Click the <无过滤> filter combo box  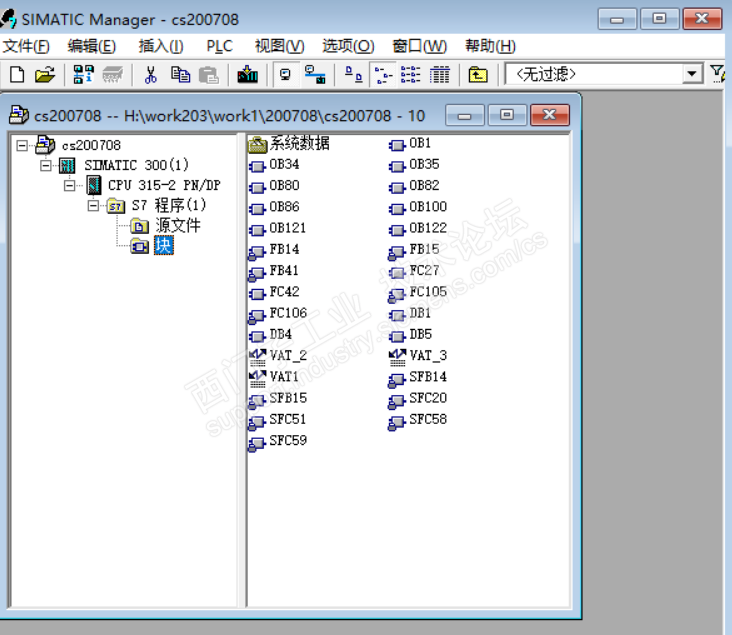(x=604, y=74)
